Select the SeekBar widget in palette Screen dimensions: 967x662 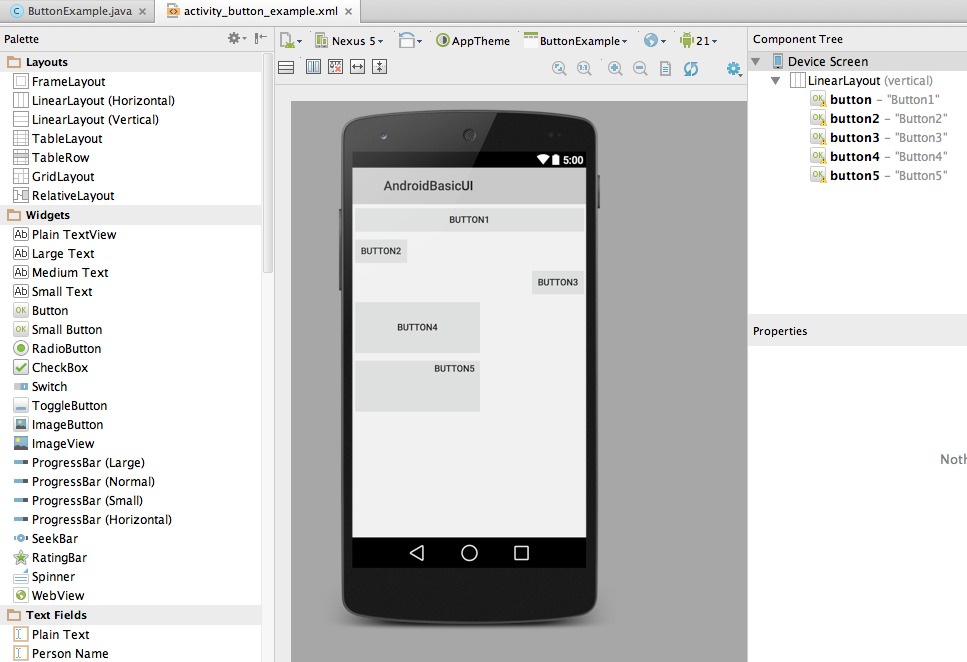(54, 539)
